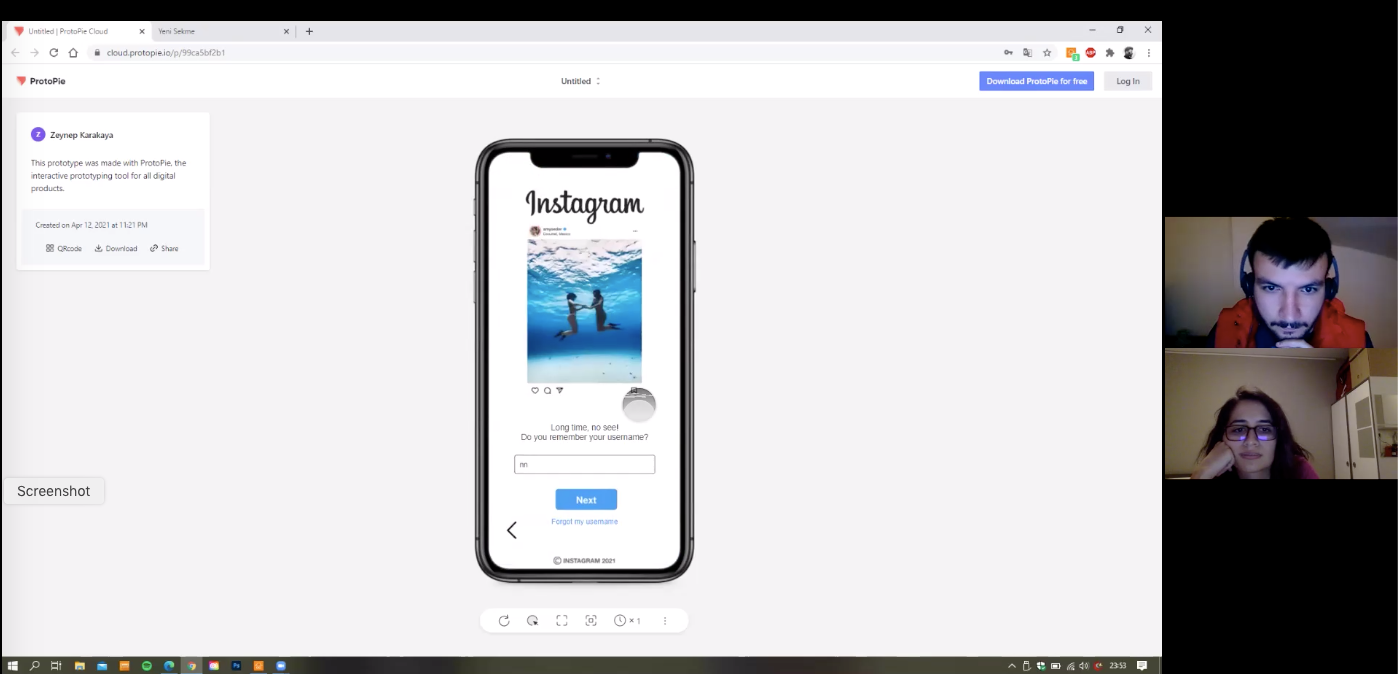Click the Download link in the info card
The width and height of the screenshot is (1398, 674).
tap(116, 248)
